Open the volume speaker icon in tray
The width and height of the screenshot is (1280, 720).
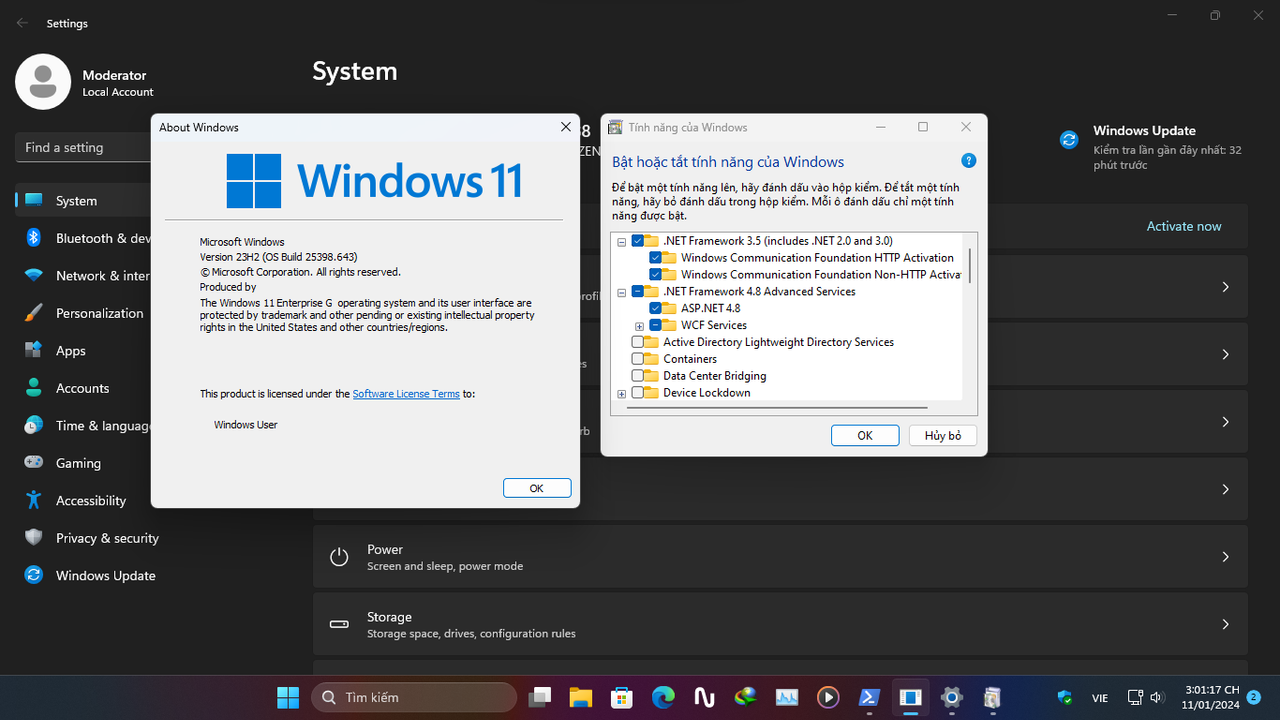1157,697
